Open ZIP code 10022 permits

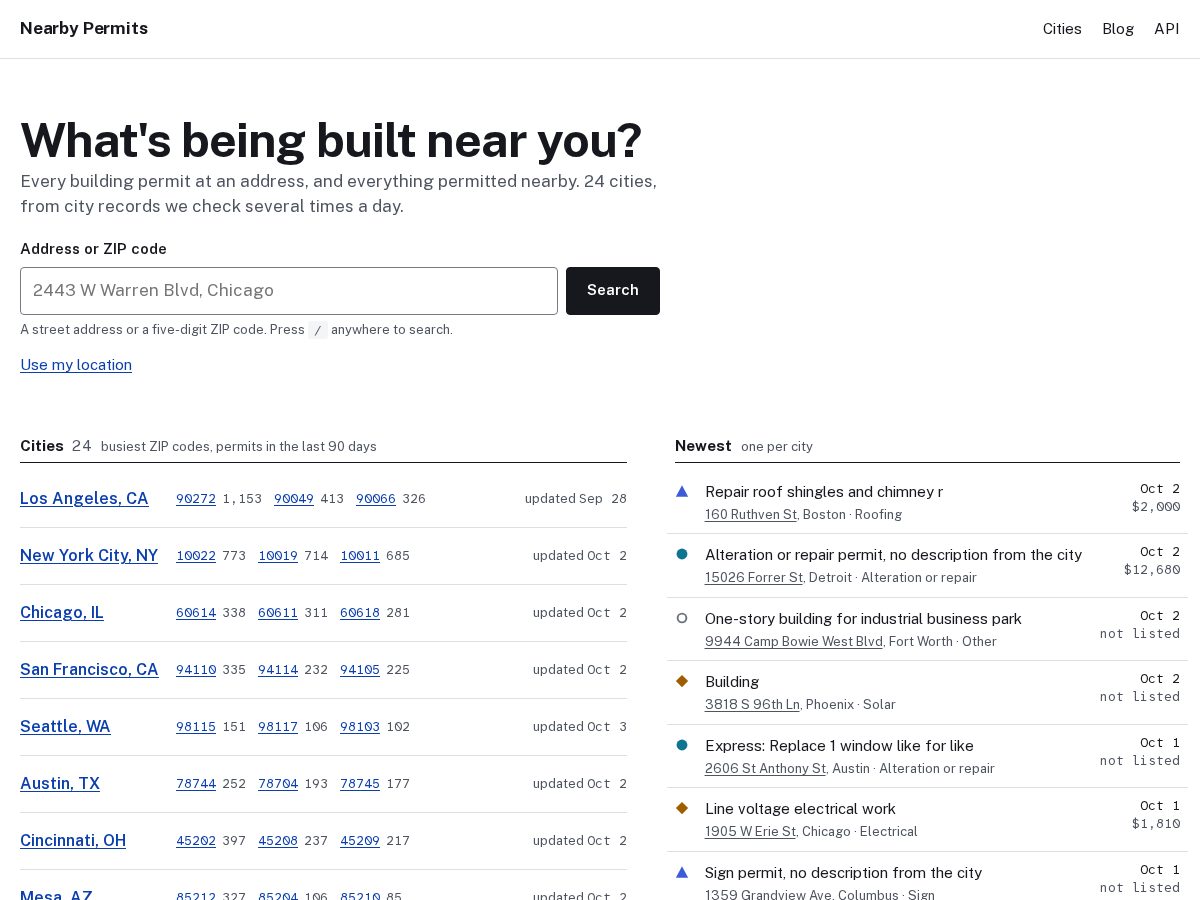(x=196, y=556)
